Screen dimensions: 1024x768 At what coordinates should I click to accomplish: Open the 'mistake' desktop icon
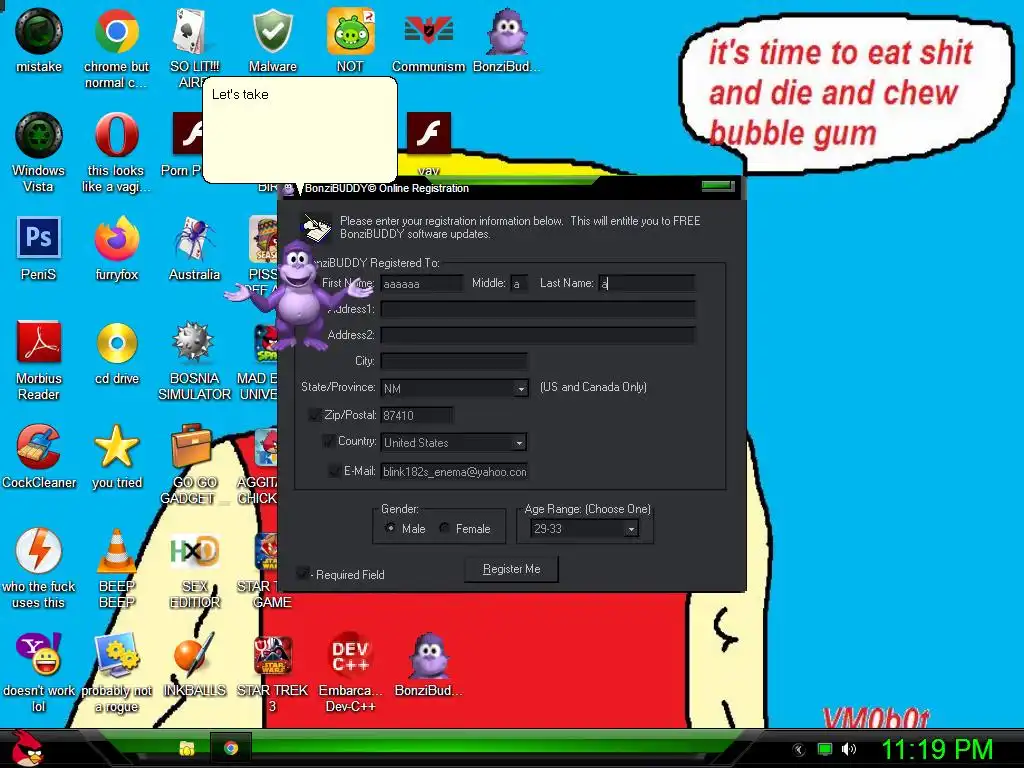(39, 41)
